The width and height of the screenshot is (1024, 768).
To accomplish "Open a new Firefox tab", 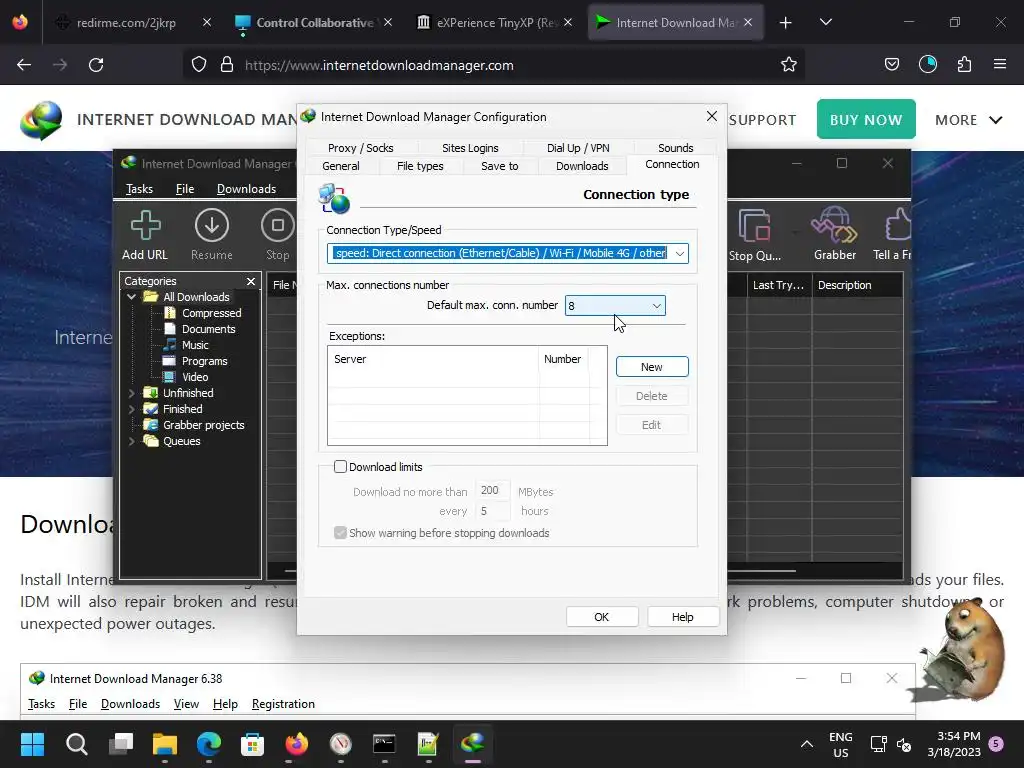I will [x=786, y=23].
